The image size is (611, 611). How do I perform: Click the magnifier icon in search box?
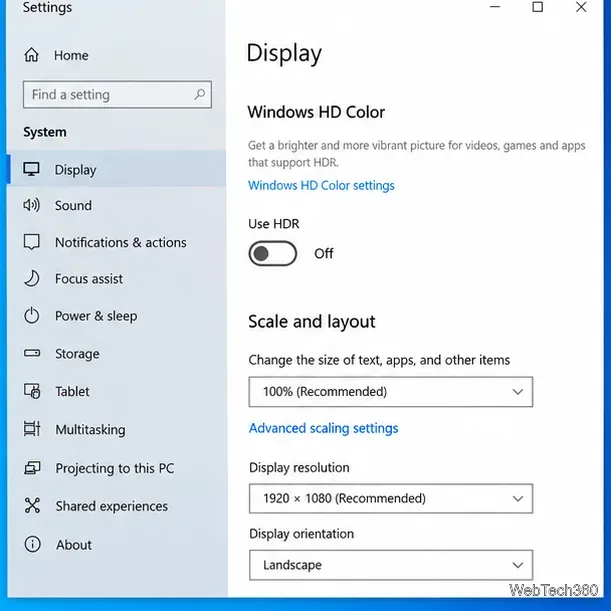[x=200, y=94]
